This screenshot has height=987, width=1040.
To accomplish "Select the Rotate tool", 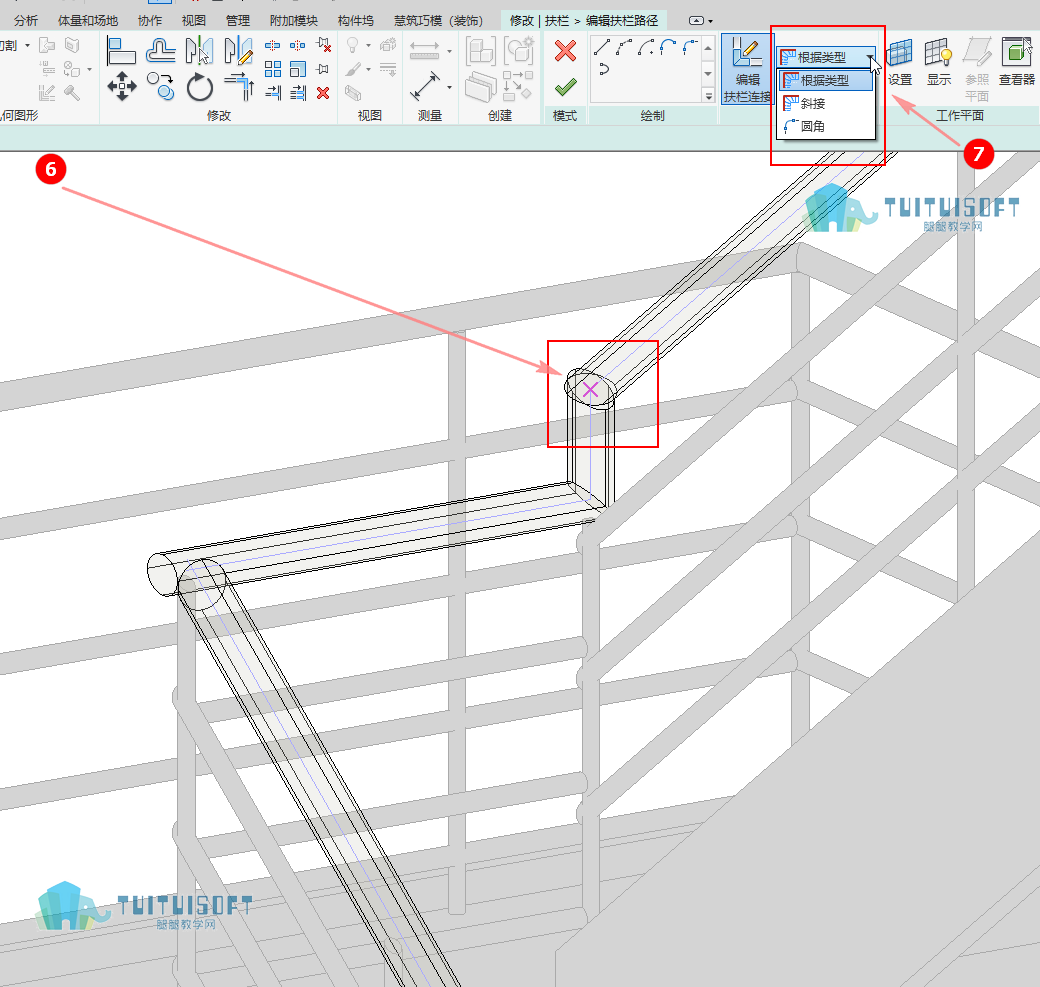I will 200,87.
